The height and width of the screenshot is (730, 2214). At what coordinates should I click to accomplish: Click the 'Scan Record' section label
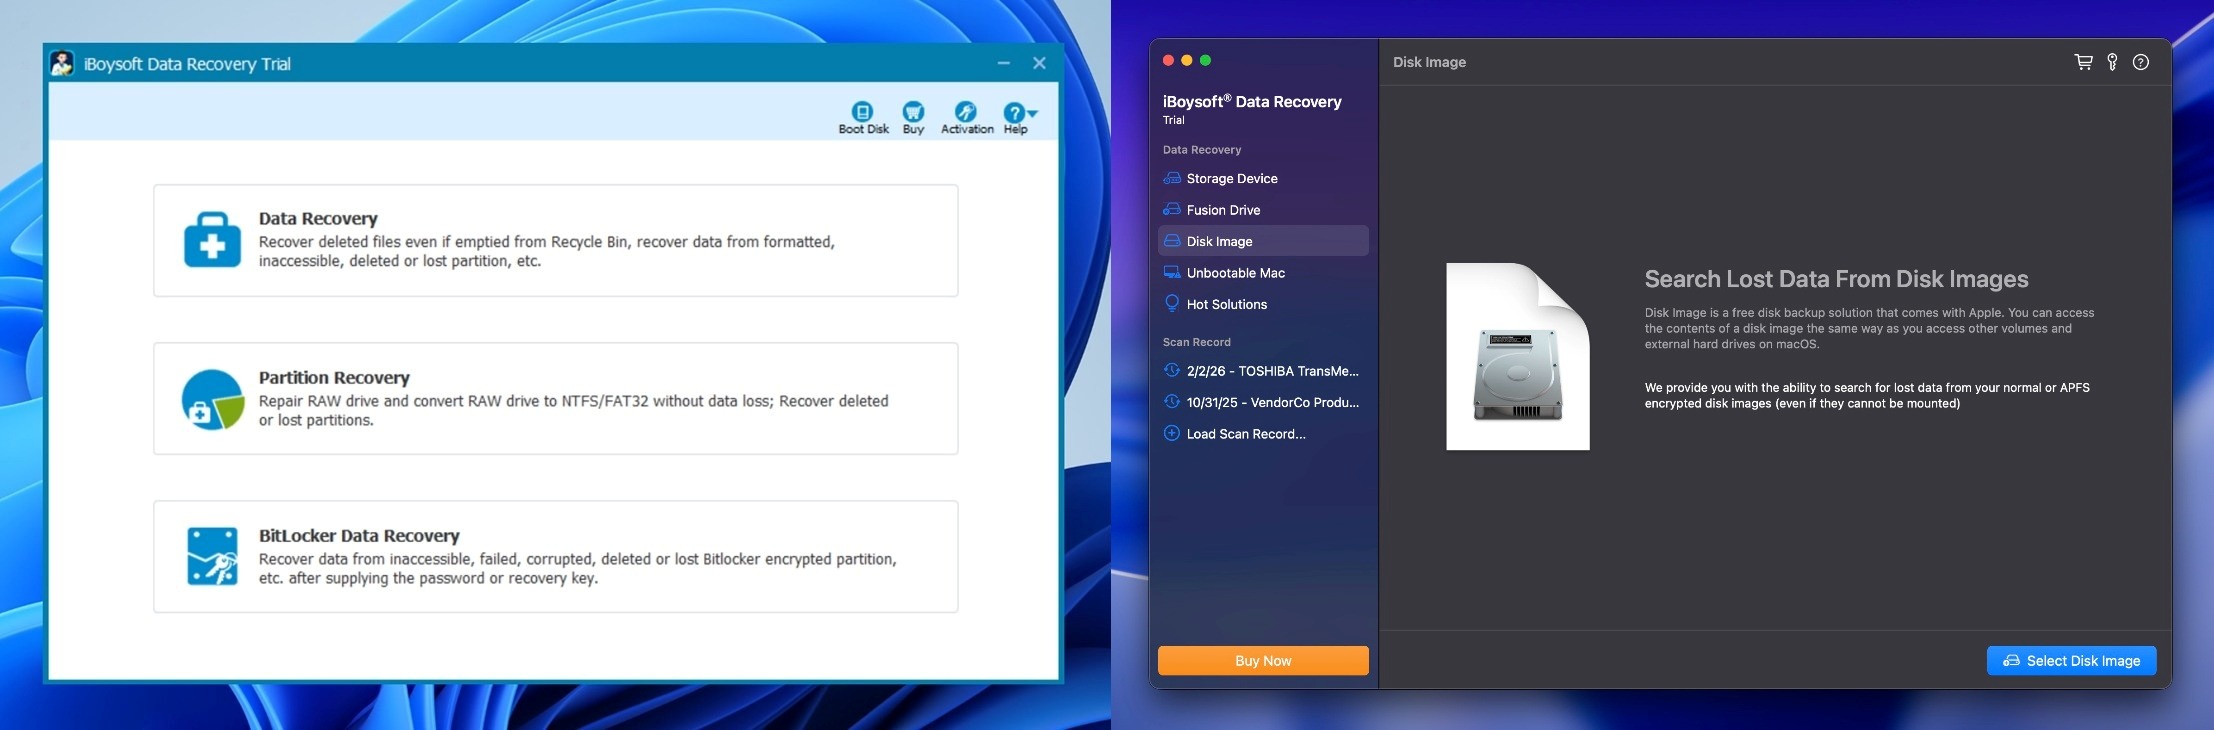coord(1196,342)
